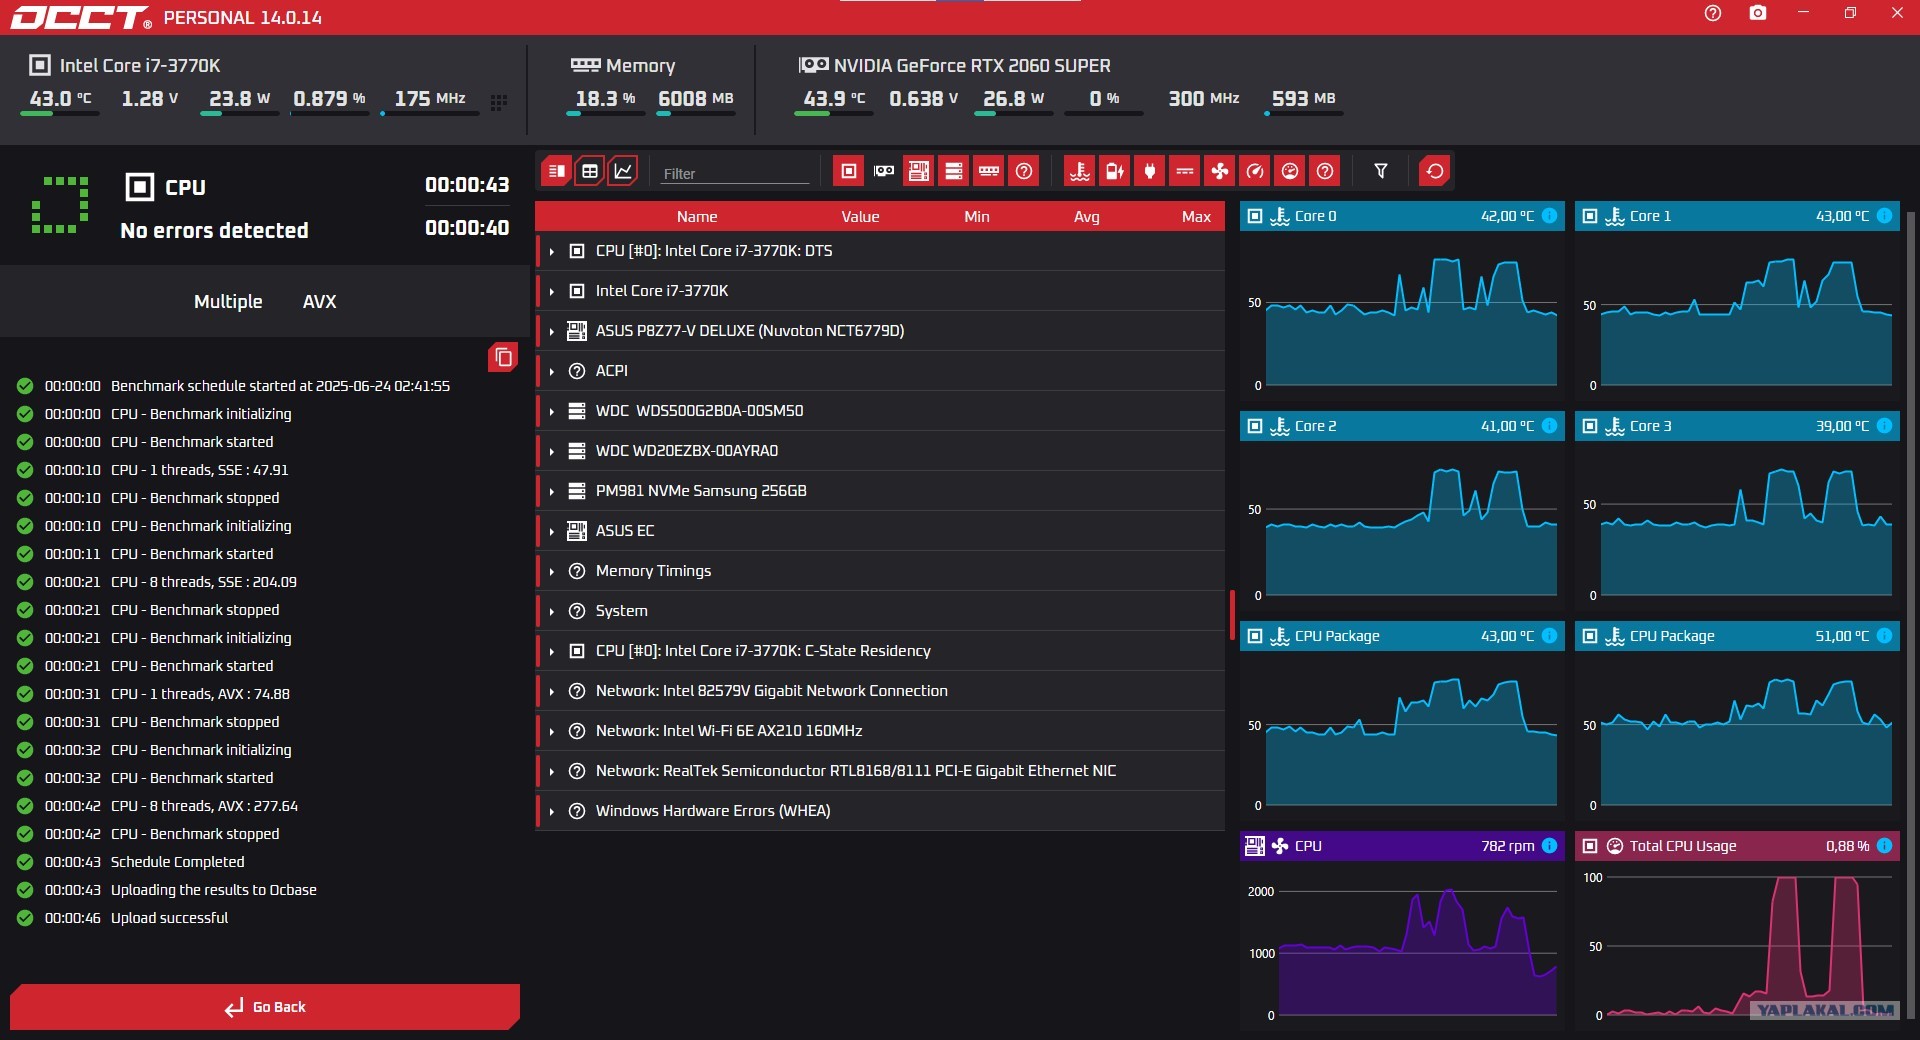
Task: Expand the PM981 NVMe Samsung 256GB group
Action: (x=551, y=491)
